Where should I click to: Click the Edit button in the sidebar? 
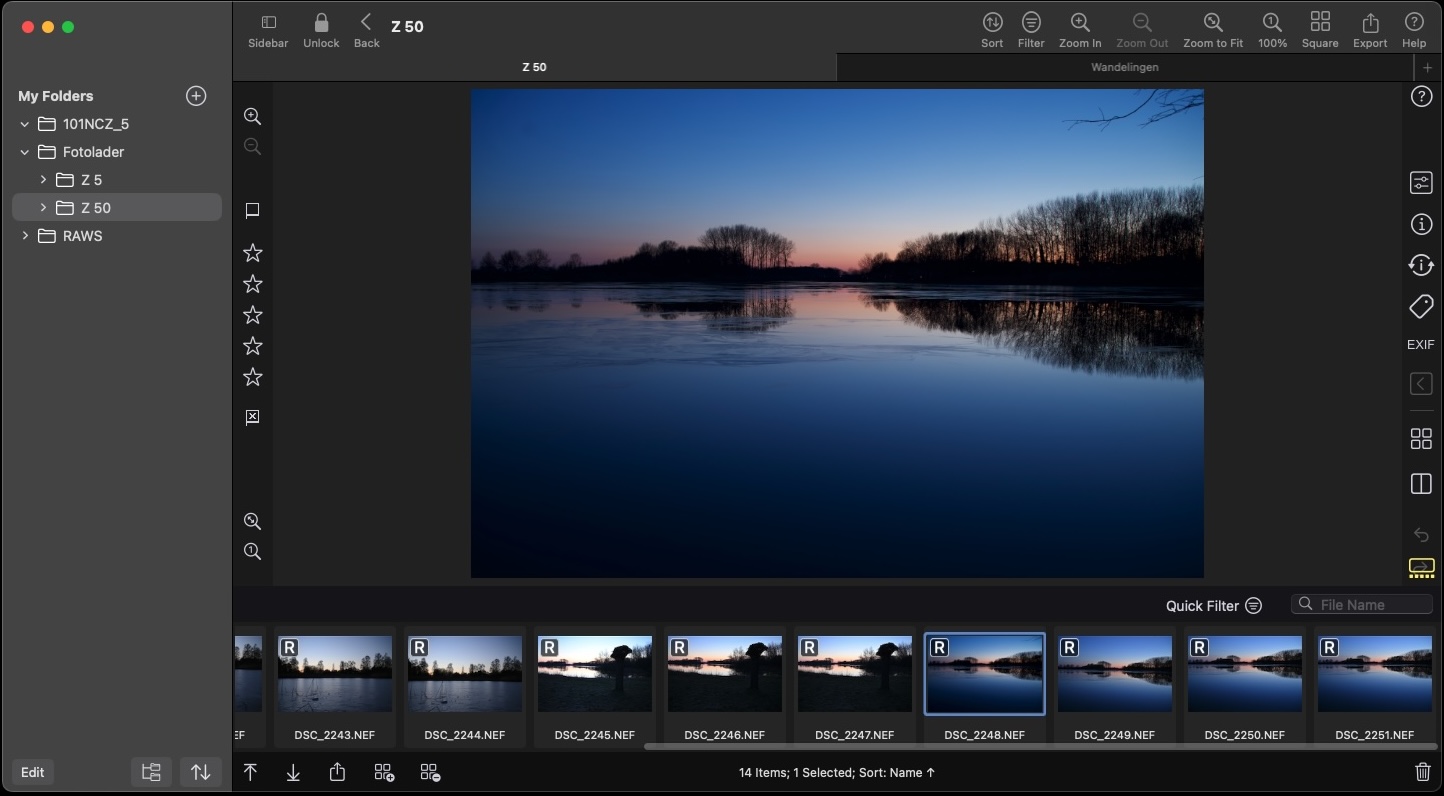click(x=32, y=772)
